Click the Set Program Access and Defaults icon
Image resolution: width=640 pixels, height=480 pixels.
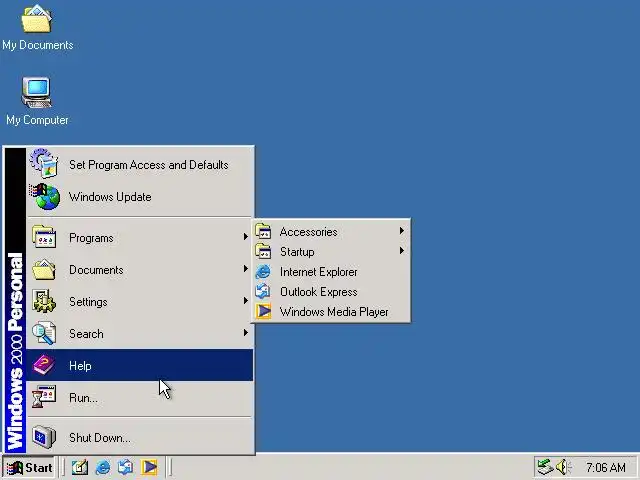tap(44, 163)
